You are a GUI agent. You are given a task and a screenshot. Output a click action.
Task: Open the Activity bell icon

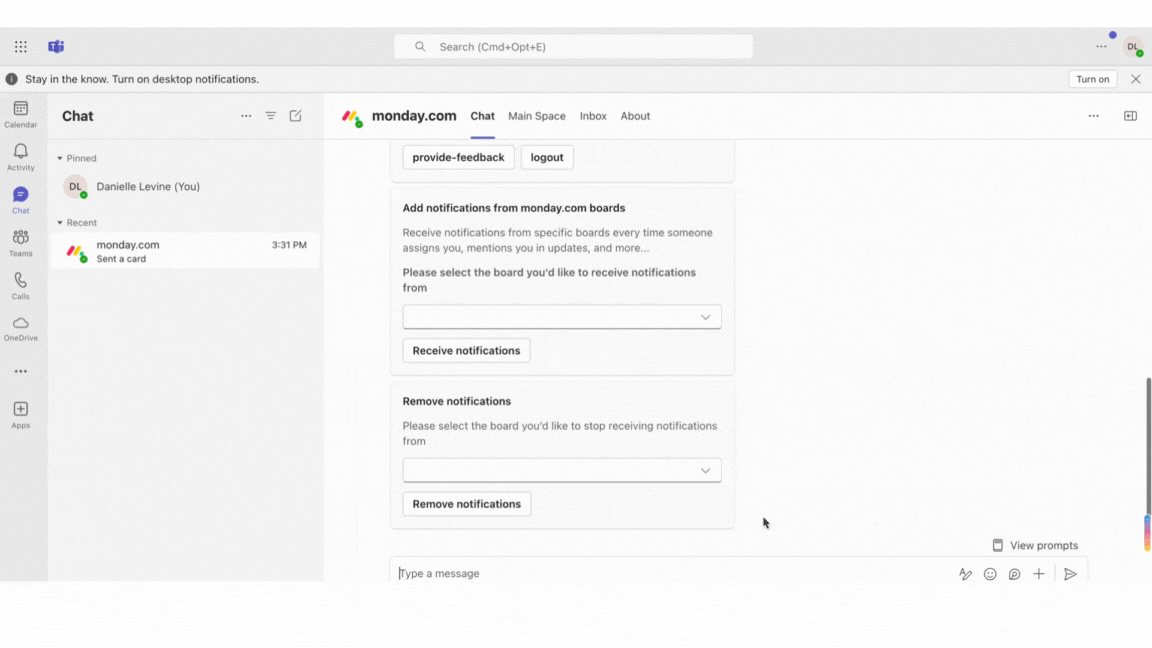[21, 157]
